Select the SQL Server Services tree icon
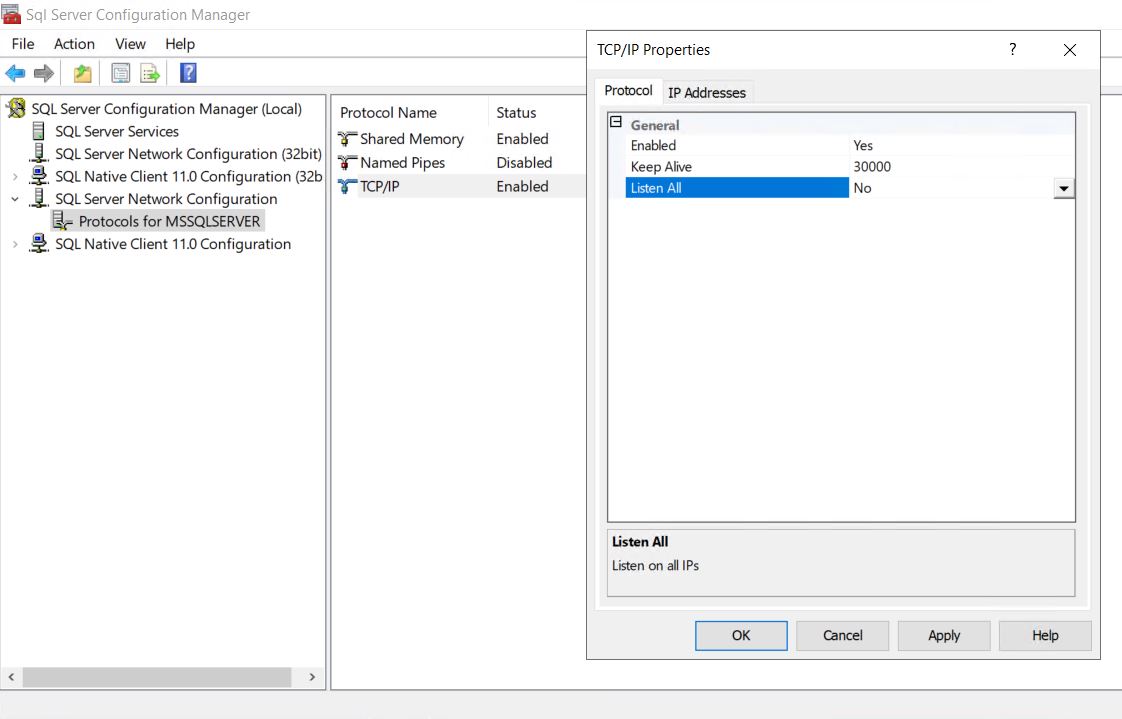Viewport: 1122px width, 719px height. click(39, 131)
